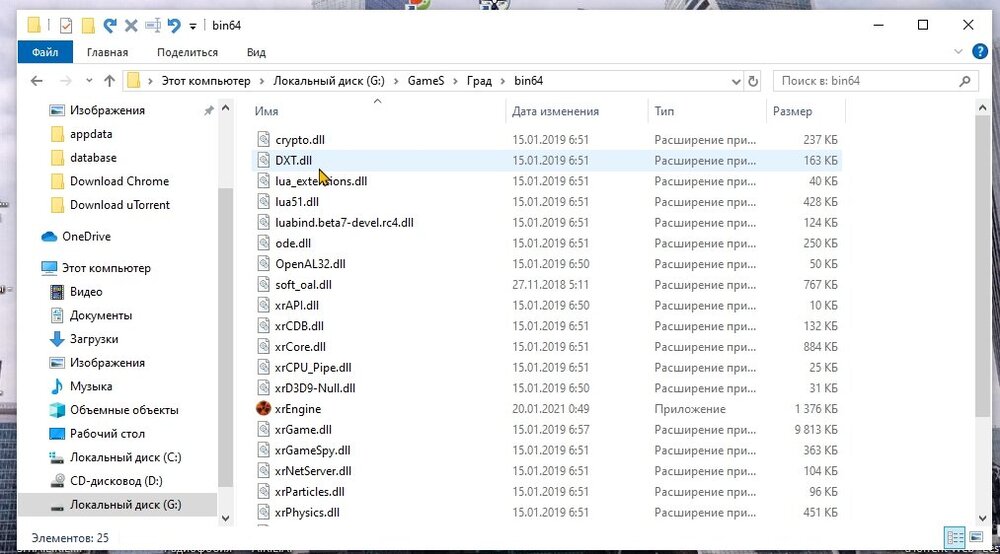This screenshot has height=554, width=1000.
Task: Open Объемные объекты in sidebar
Action: tap(124, 410)
